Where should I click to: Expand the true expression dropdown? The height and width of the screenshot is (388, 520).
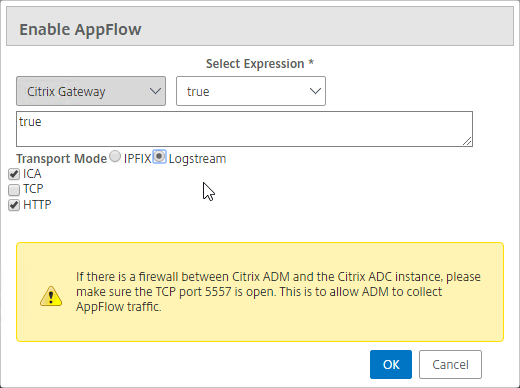click(x=251, y=91)
